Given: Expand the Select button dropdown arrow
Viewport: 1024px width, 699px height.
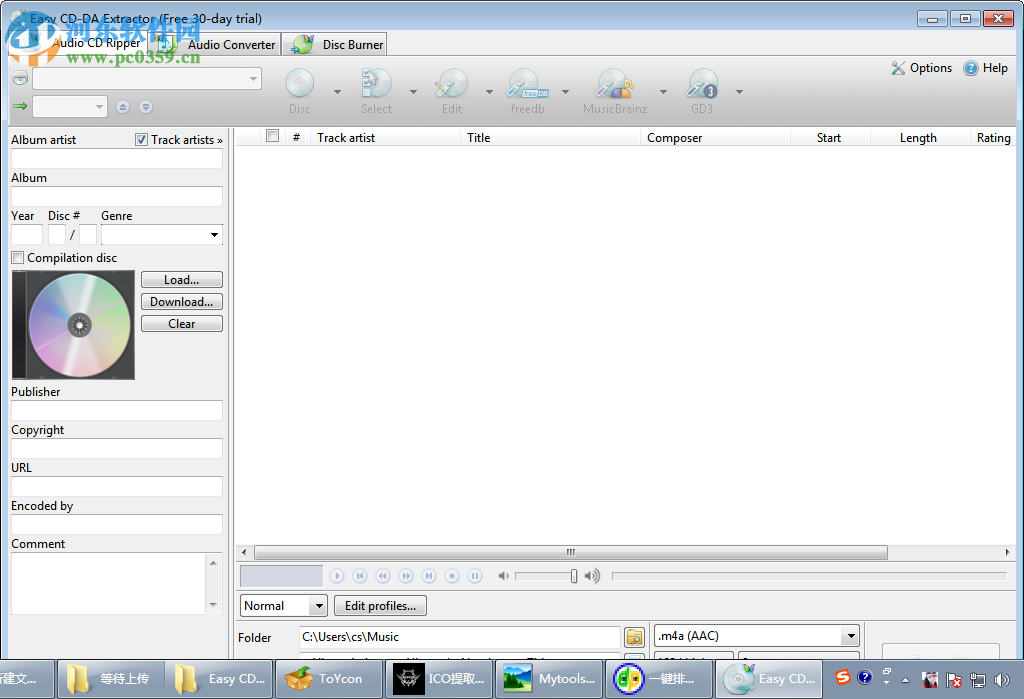Looking at the screenshot, I should 413,91.
